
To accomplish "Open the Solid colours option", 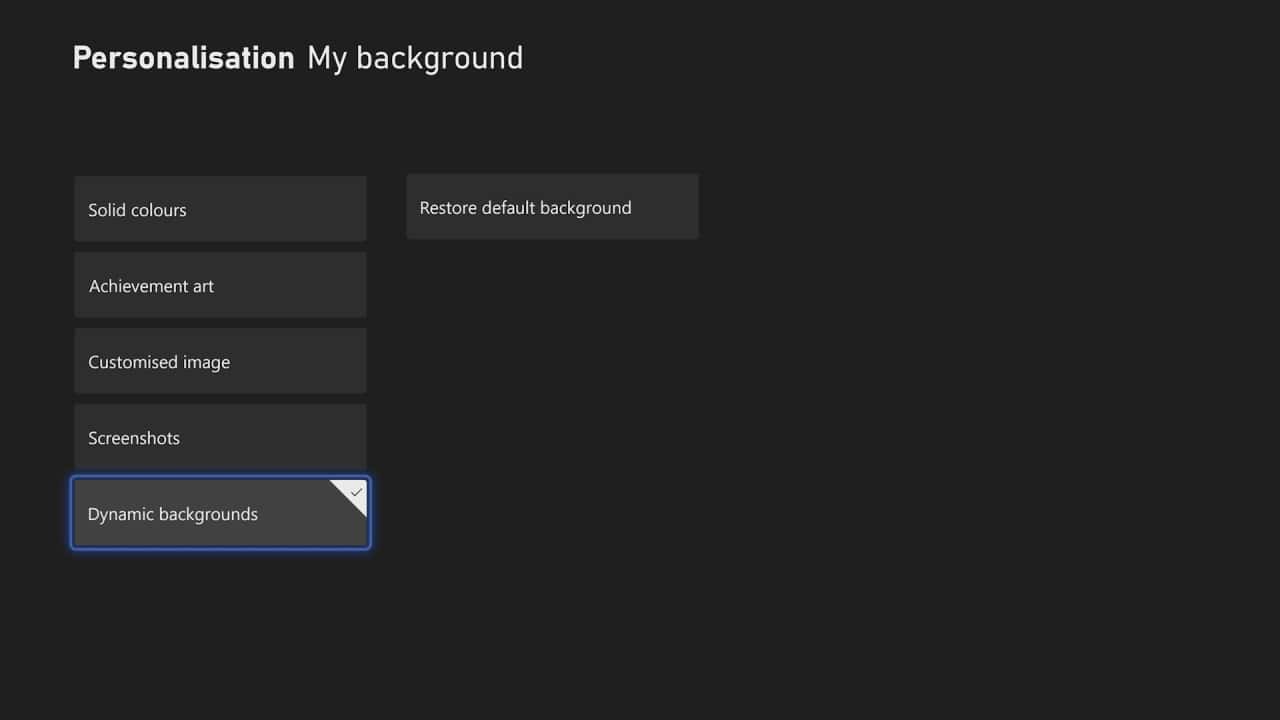I will [x=220, y=209].
